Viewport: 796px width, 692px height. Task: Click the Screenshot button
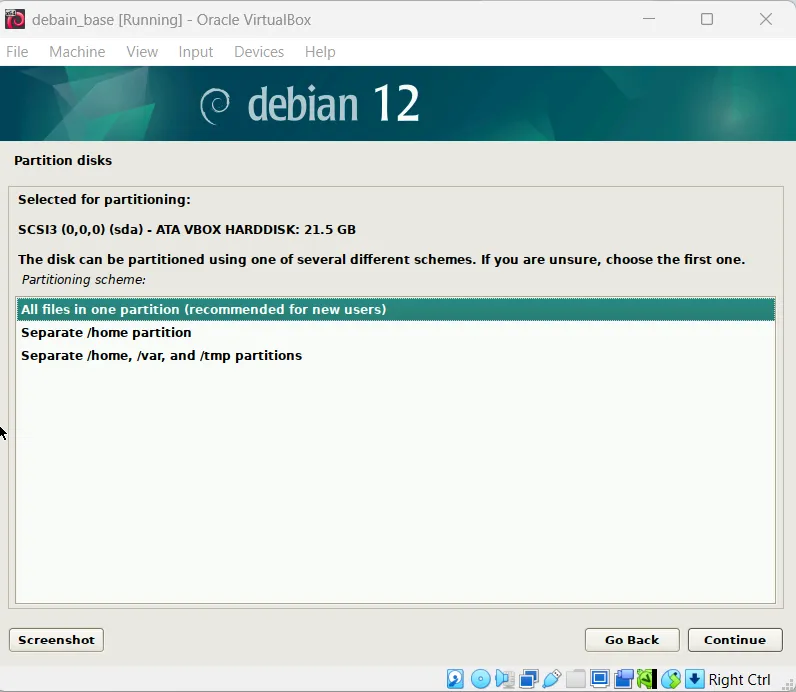click(56, 640)
